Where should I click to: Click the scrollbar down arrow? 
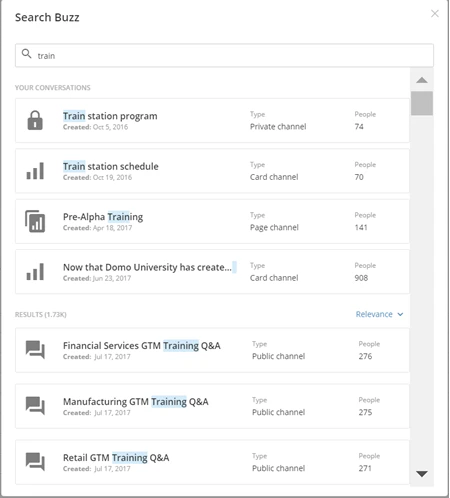coord(422,474)
